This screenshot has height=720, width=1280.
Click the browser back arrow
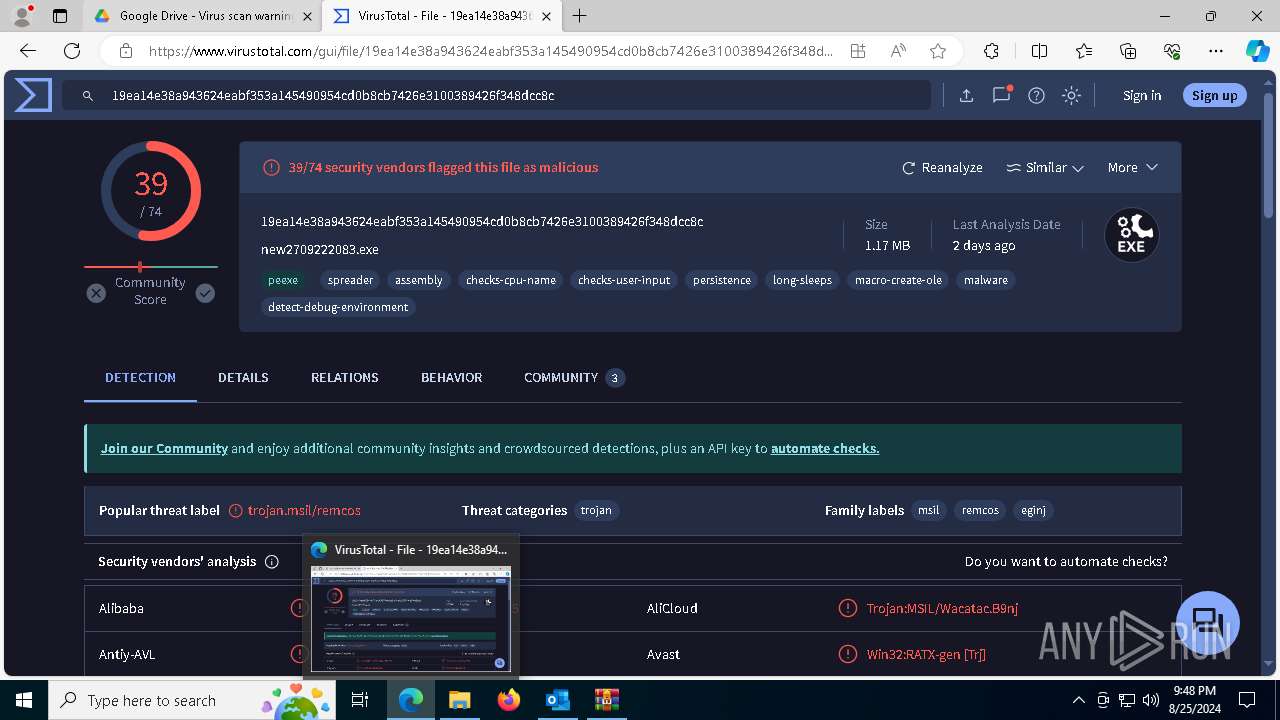click(x=28, y=51)
